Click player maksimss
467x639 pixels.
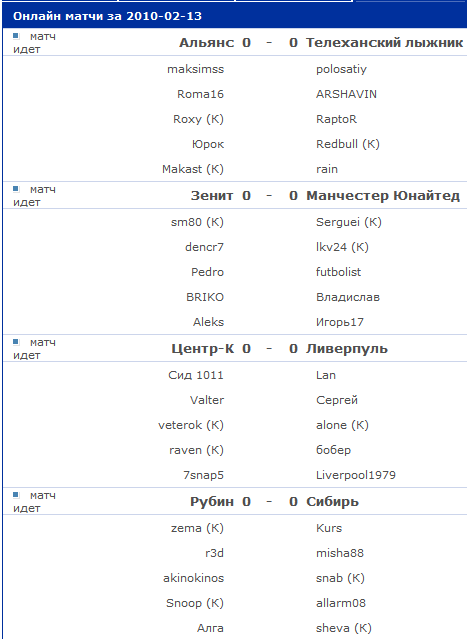[x=196, y=69]
